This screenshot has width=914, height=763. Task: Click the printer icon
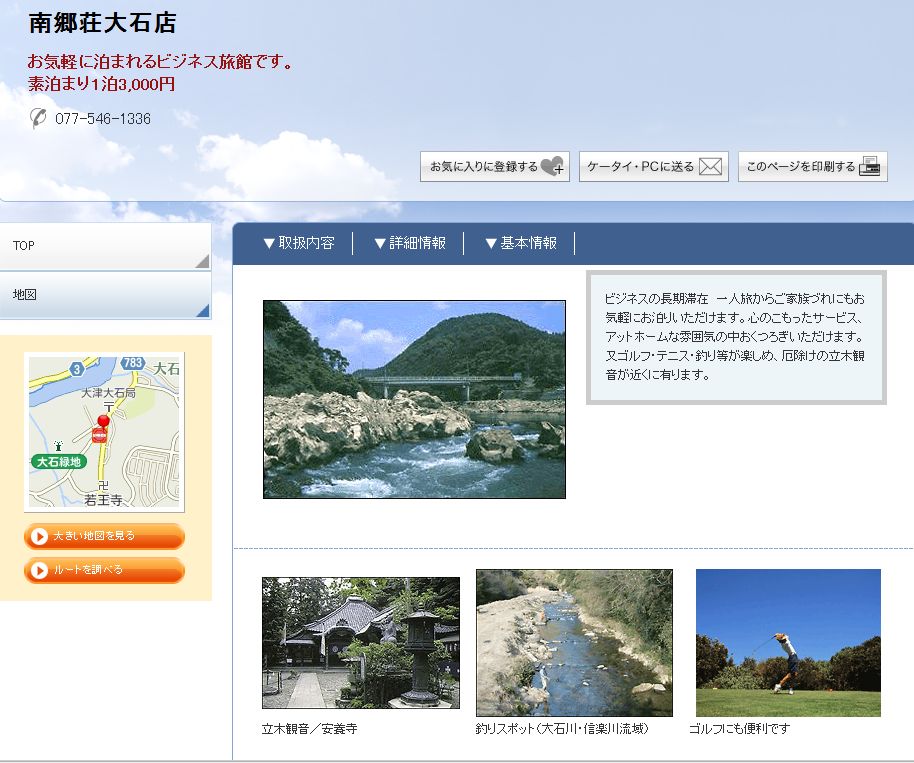(x=870, y=167)
